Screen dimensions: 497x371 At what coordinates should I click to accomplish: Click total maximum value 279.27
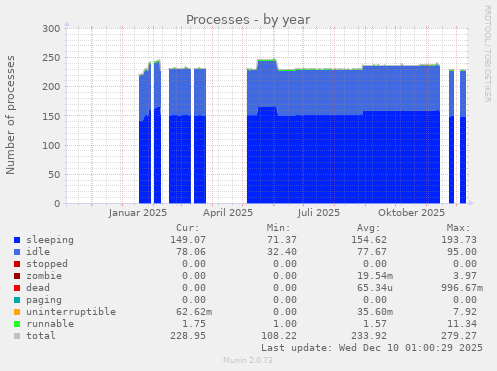(459, 336)
